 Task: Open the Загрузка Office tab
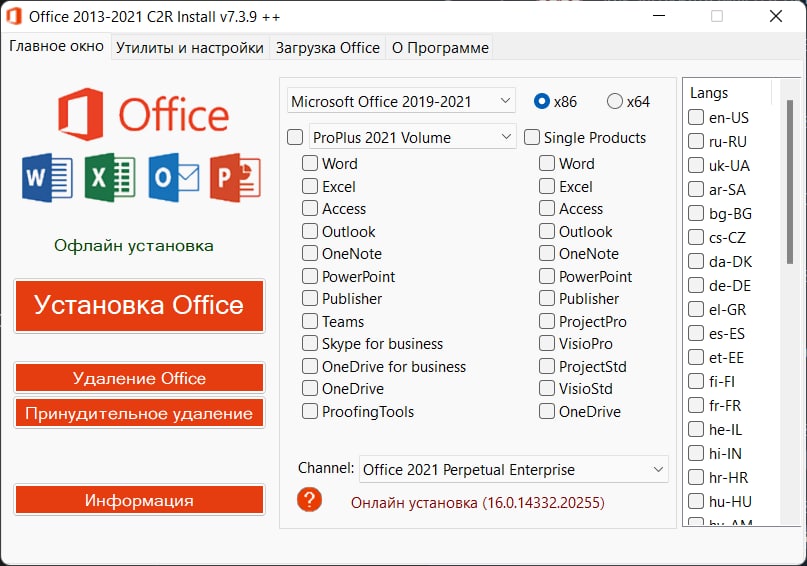click(327, 47)
